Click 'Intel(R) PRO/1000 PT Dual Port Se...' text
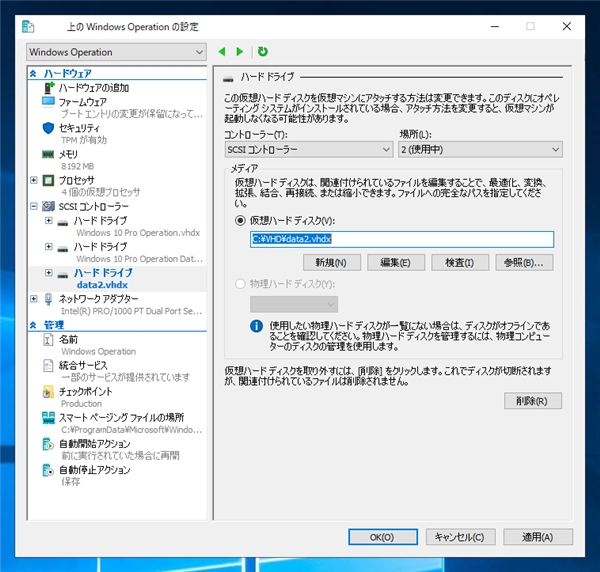Image resolution: width=600 pixels, height=572 pixels. [131, 311]
